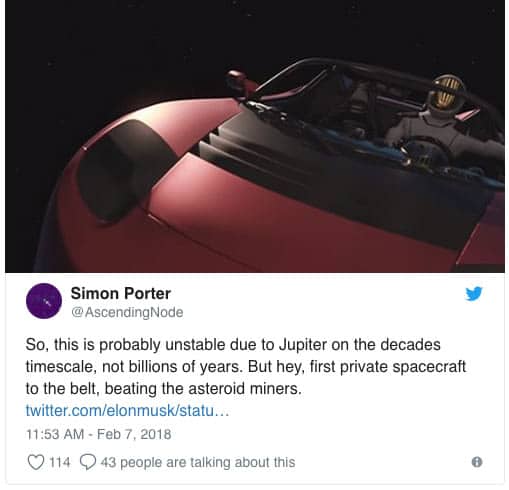Image resolution: width=509 pixels, height=490 pixels.
Task: Click the info icon at the bottom right
Action: tap(477, 462)
